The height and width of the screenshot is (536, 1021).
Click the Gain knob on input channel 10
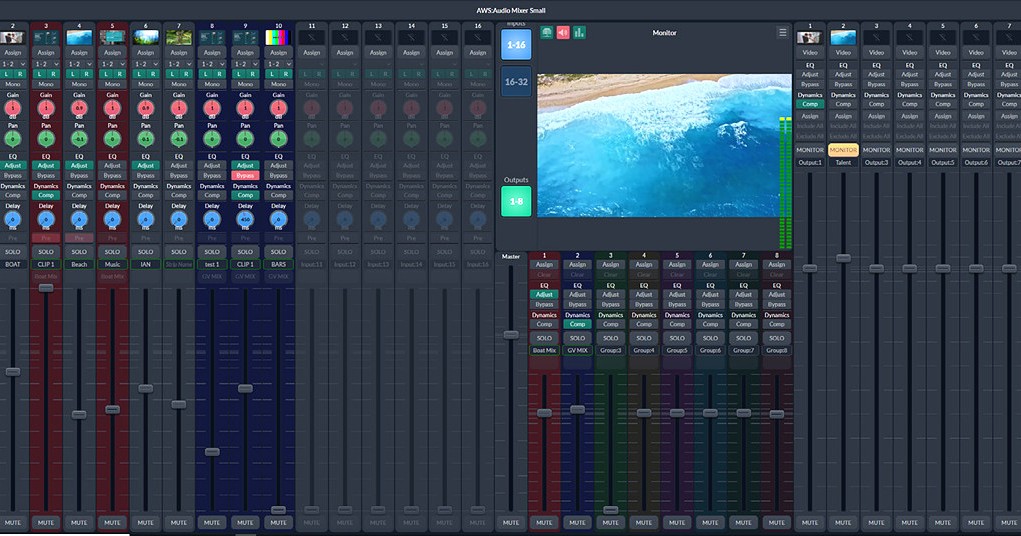[x=278, y=108]
